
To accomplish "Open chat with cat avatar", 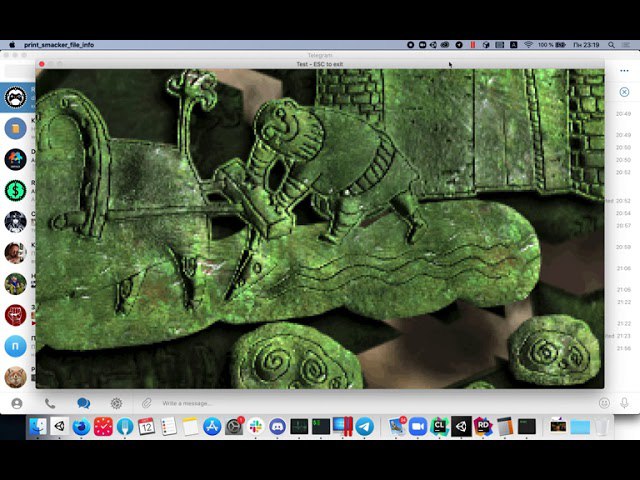I will [x=16, y=377].
